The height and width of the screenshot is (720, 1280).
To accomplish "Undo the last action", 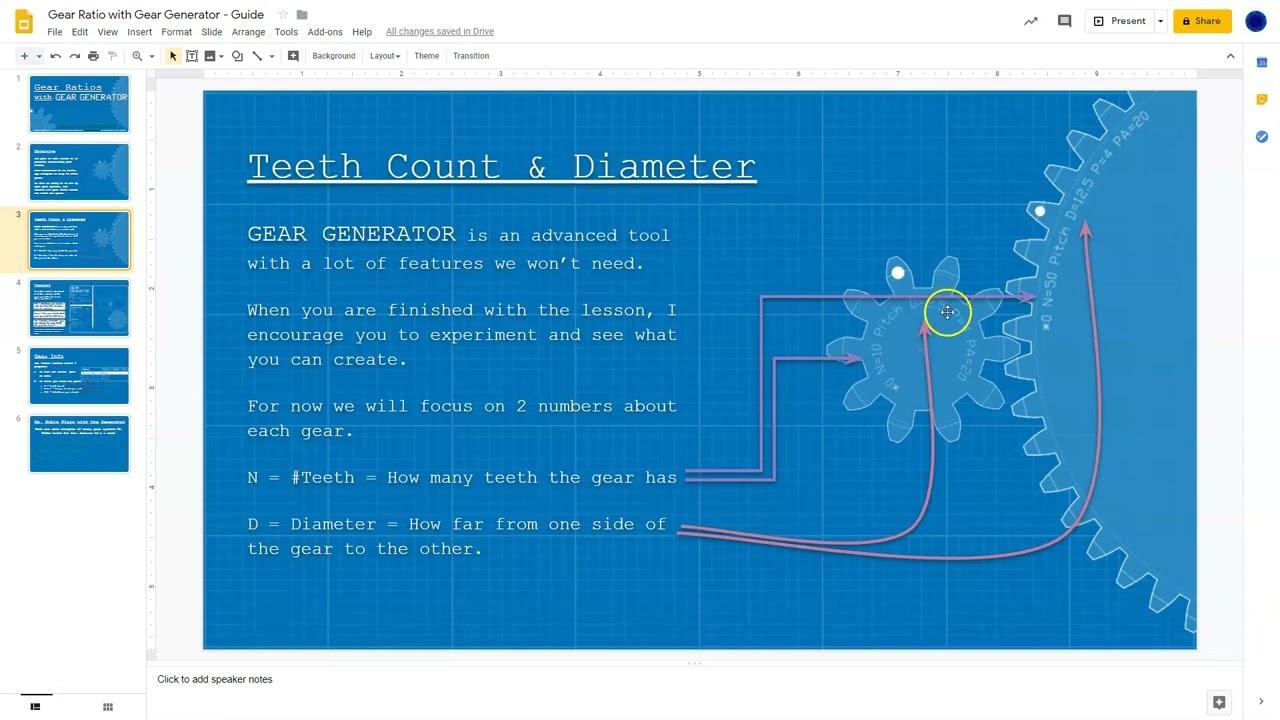I will [56, 56].
